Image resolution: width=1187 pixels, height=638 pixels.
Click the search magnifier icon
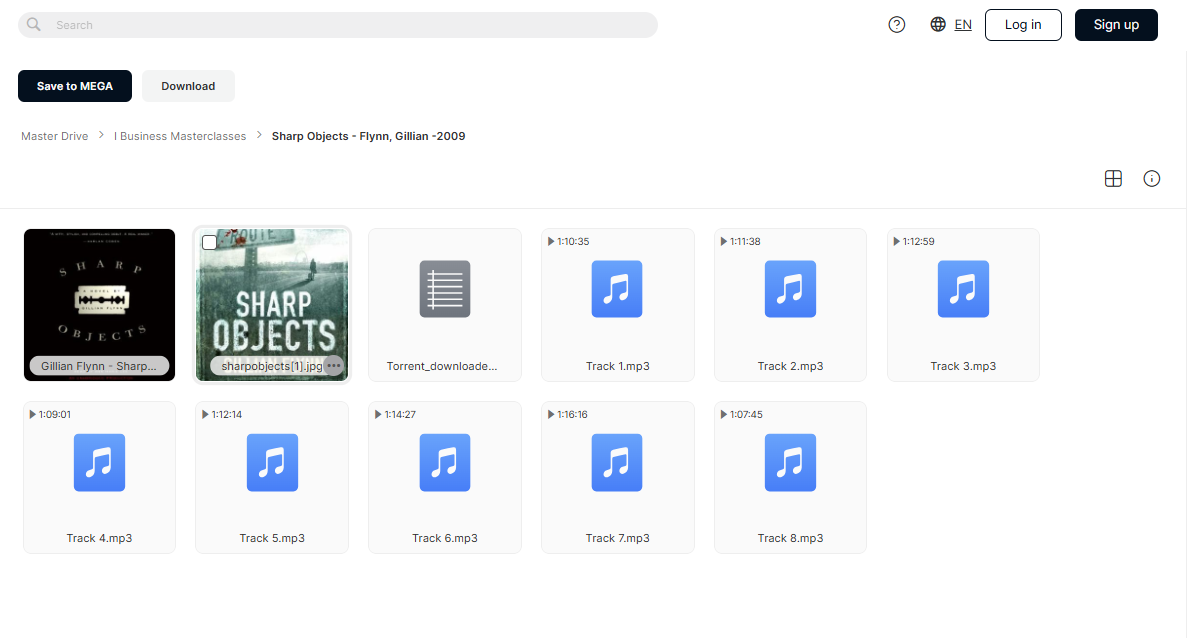click(33, 24)
